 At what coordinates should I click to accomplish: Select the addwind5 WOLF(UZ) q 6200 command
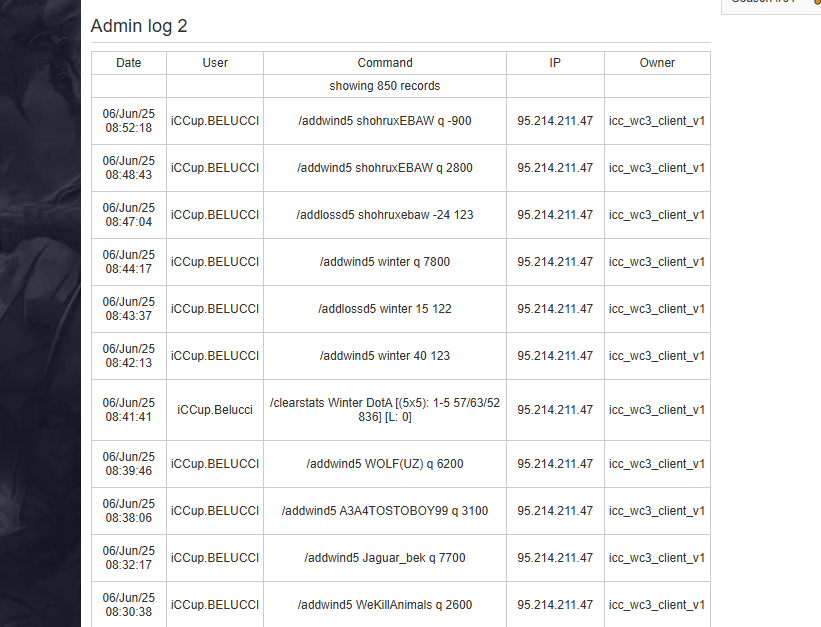click(x=385, y=464)
